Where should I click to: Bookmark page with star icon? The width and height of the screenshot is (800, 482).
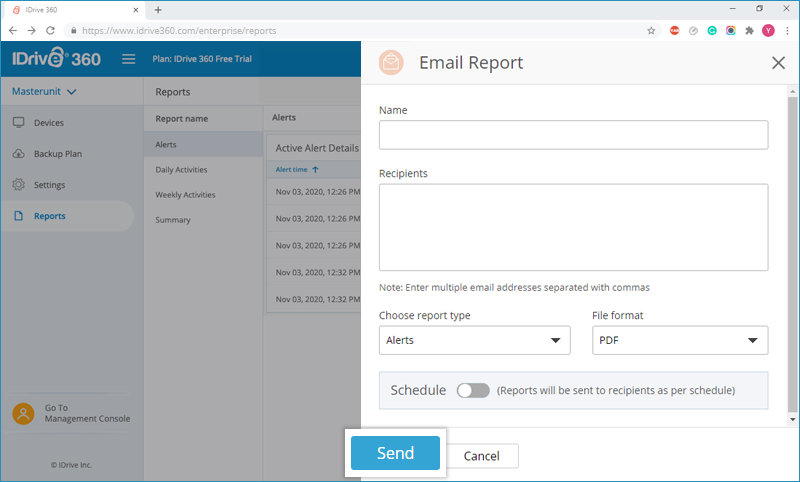[x=651, y=31]
